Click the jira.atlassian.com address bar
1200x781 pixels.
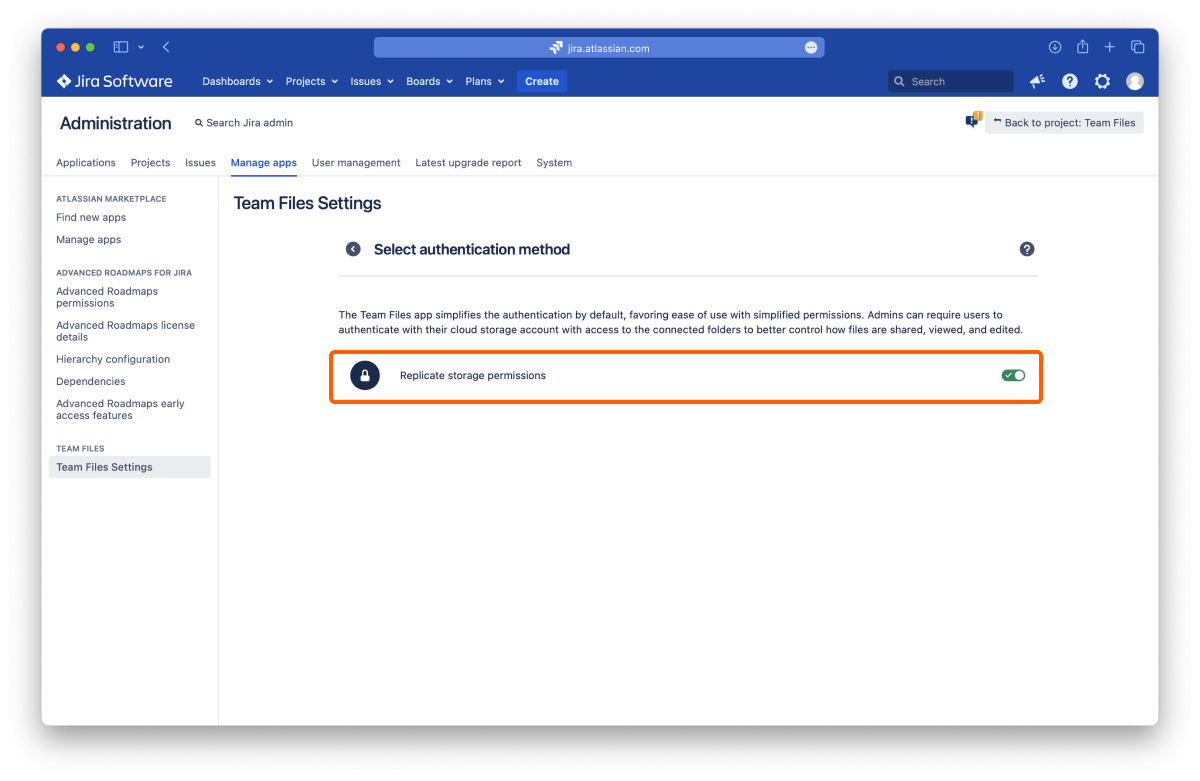[x=599, y=47]
